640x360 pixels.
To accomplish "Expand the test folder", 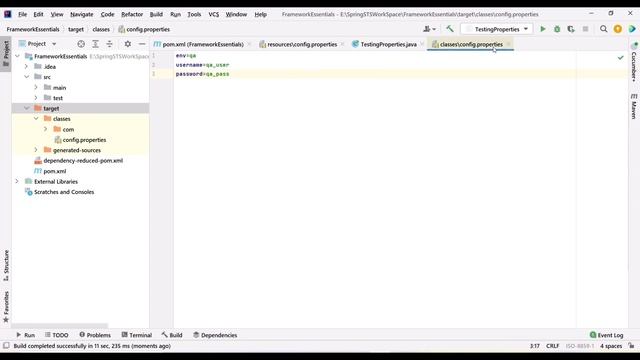I will [36, 98].
